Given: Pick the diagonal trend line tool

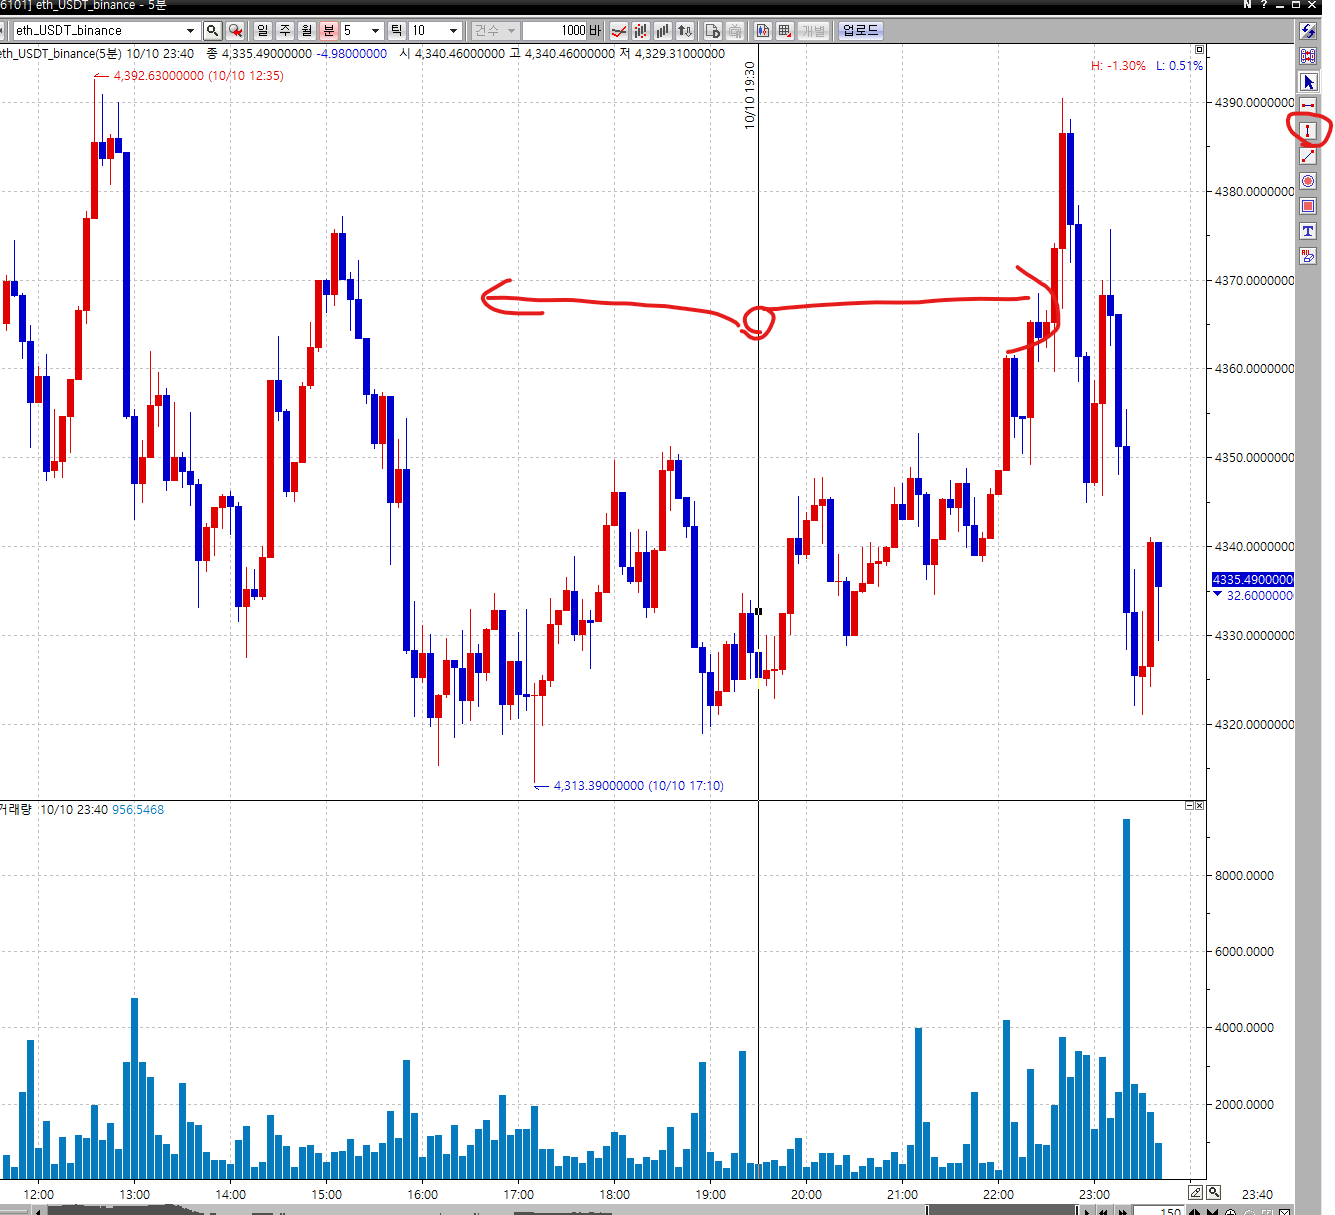Looking at the screenshot, I should pos(1307,156).
